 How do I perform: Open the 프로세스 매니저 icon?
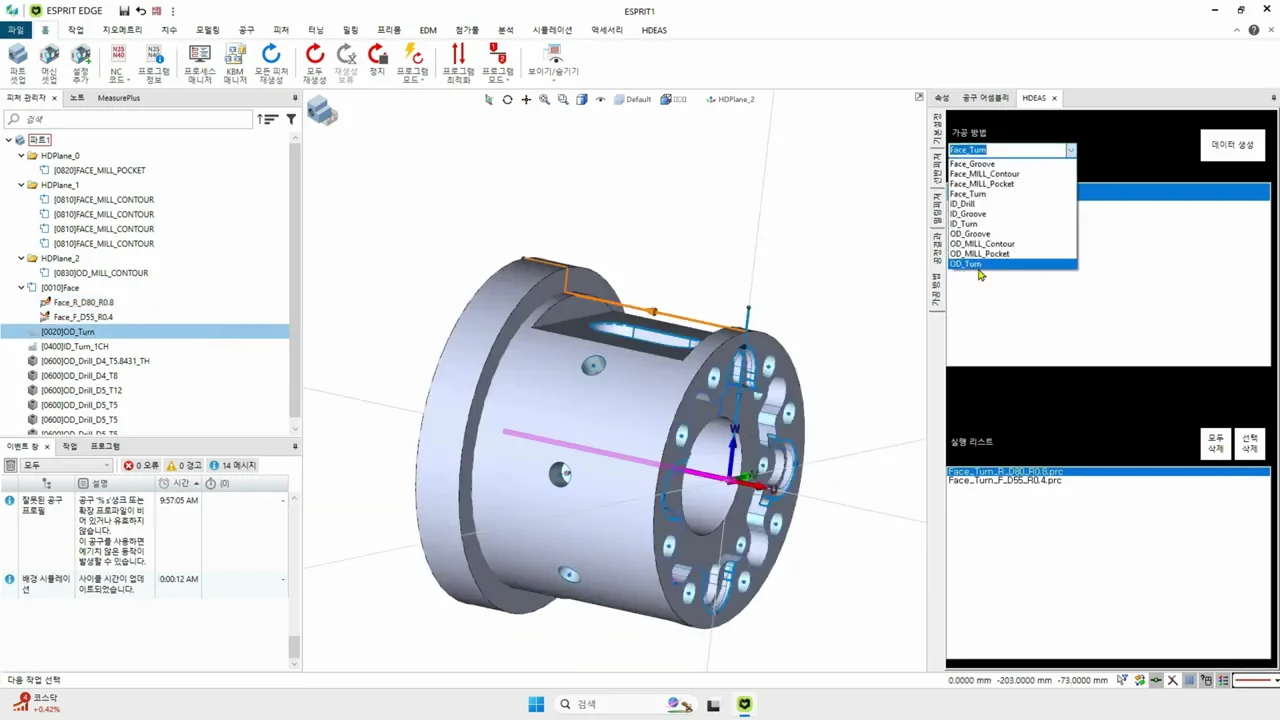pos(200,63)
